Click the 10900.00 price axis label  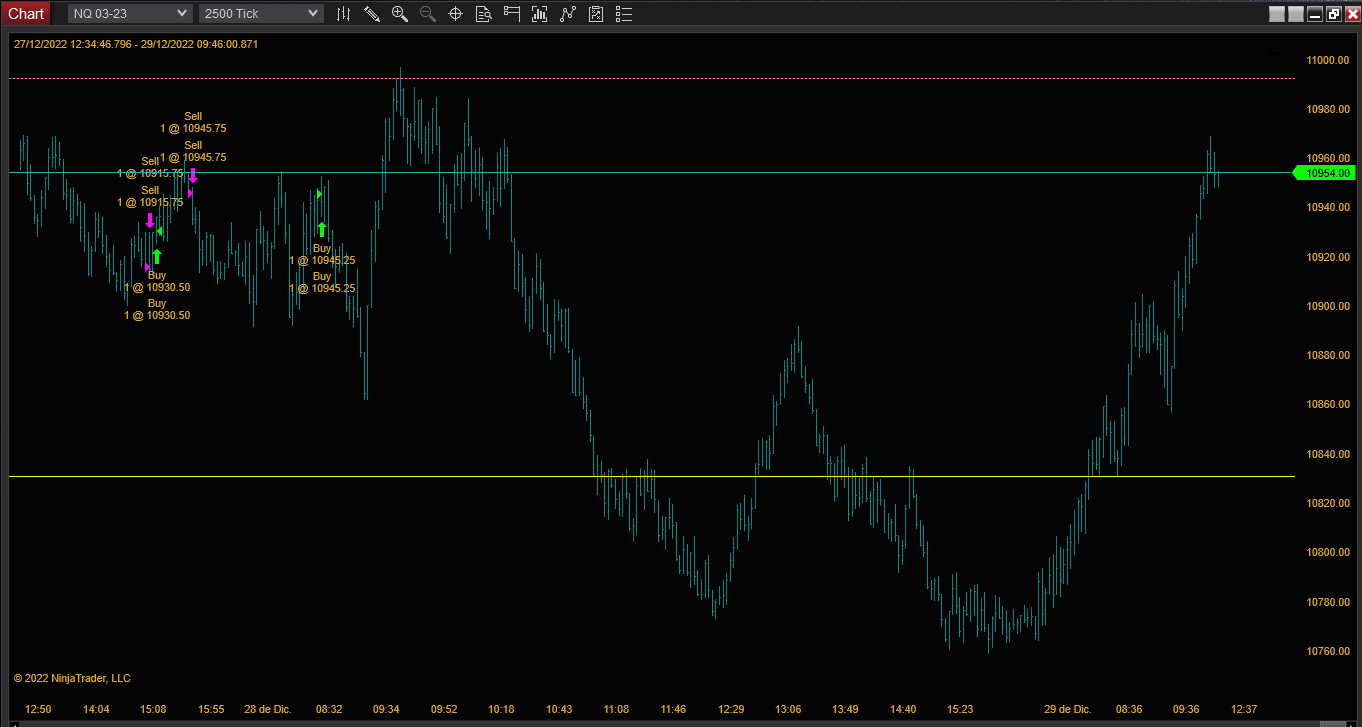click(1328, 306)
